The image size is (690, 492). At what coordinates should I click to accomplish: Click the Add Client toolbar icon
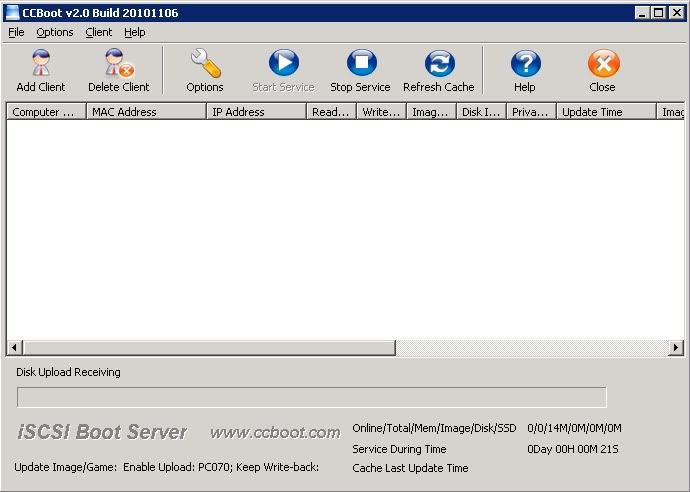(x=41, y=63)
